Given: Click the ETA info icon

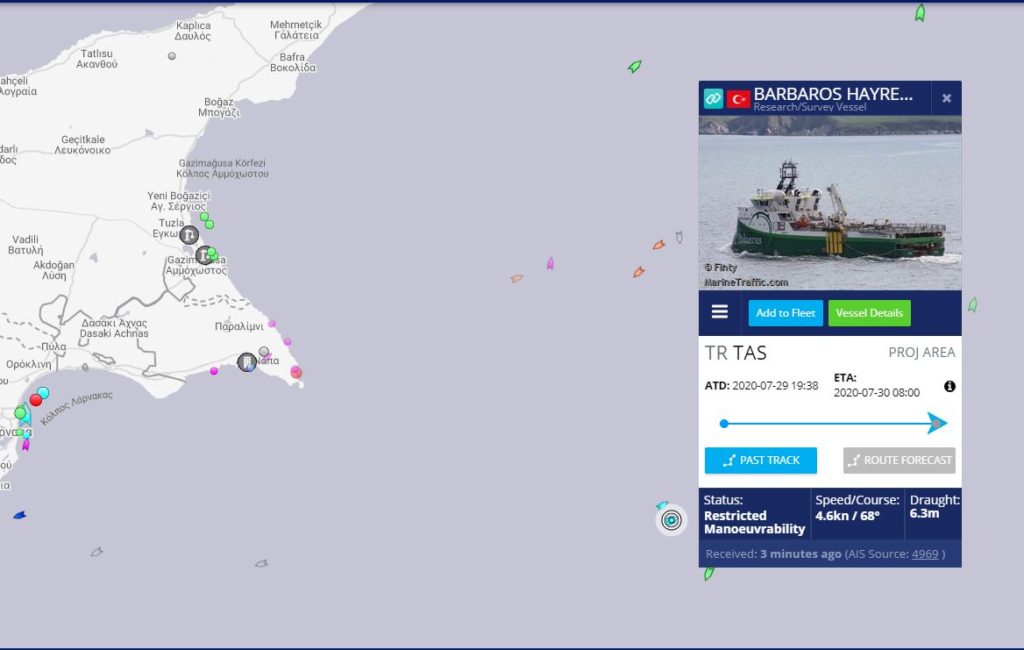Looking at the screenshot, I should pos(950,386).
